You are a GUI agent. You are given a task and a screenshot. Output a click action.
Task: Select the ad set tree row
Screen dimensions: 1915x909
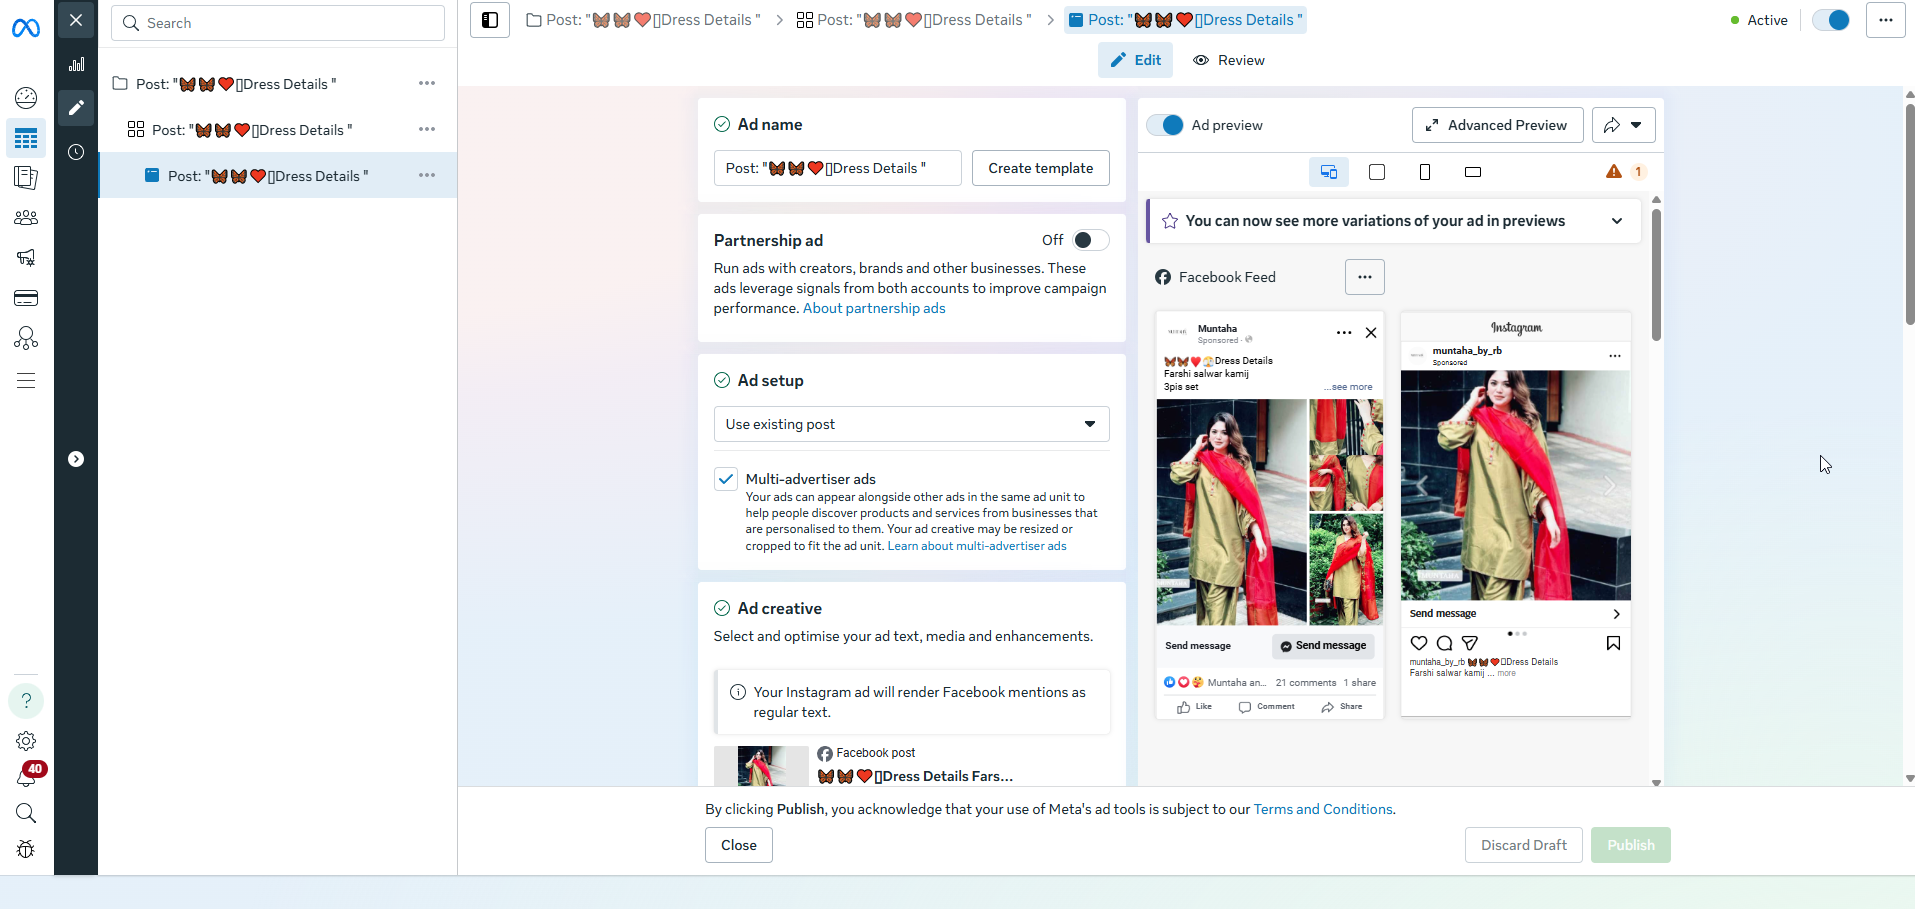point(277,130)
